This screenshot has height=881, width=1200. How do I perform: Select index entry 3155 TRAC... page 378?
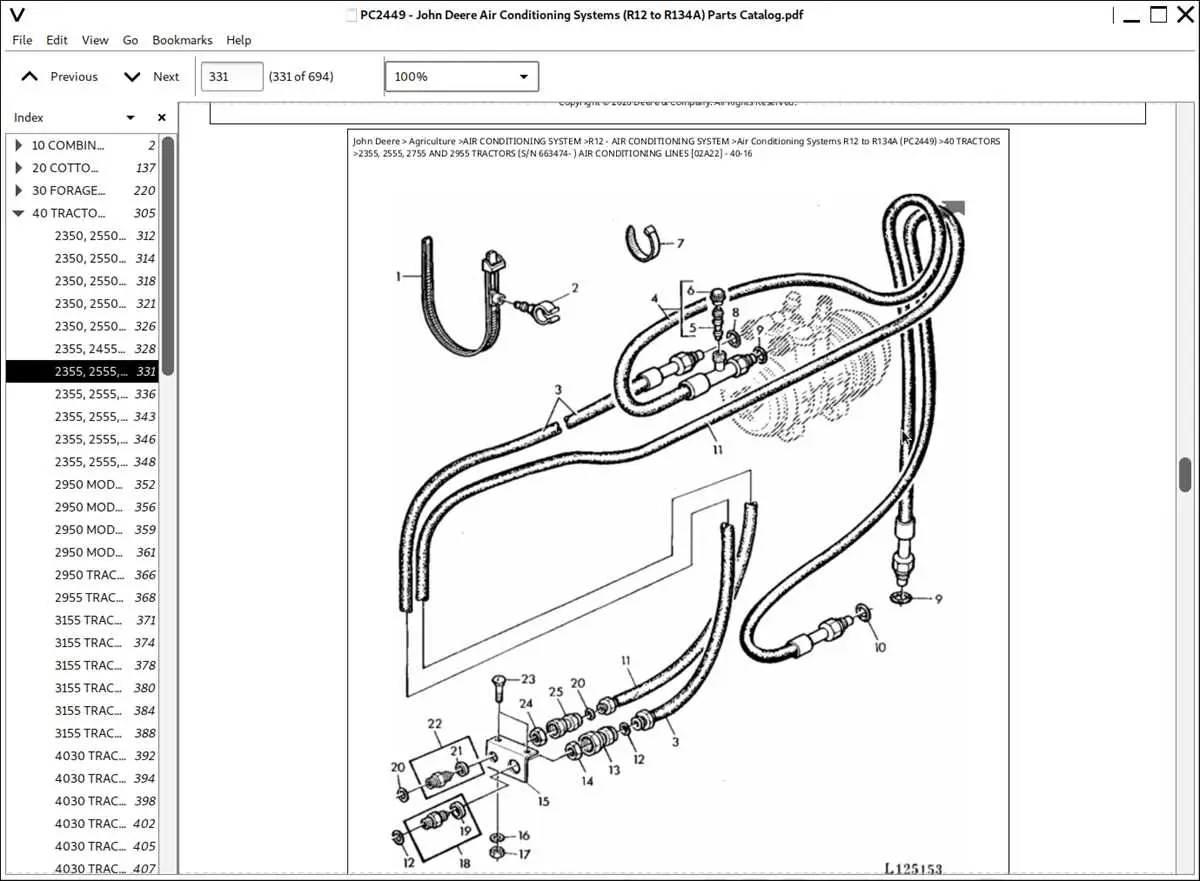click(82, 665)
